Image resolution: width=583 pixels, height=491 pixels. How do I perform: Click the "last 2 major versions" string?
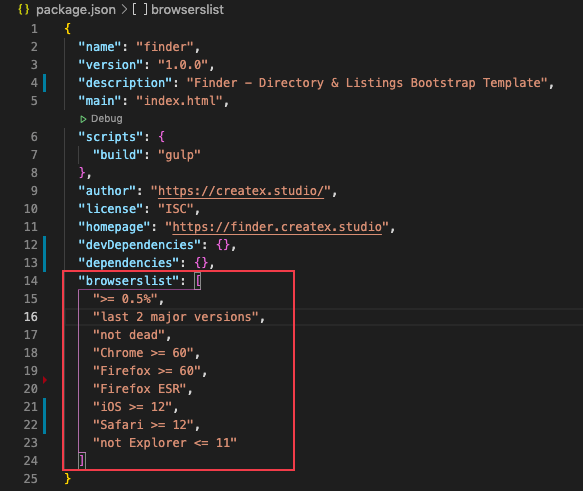[175, 317]
